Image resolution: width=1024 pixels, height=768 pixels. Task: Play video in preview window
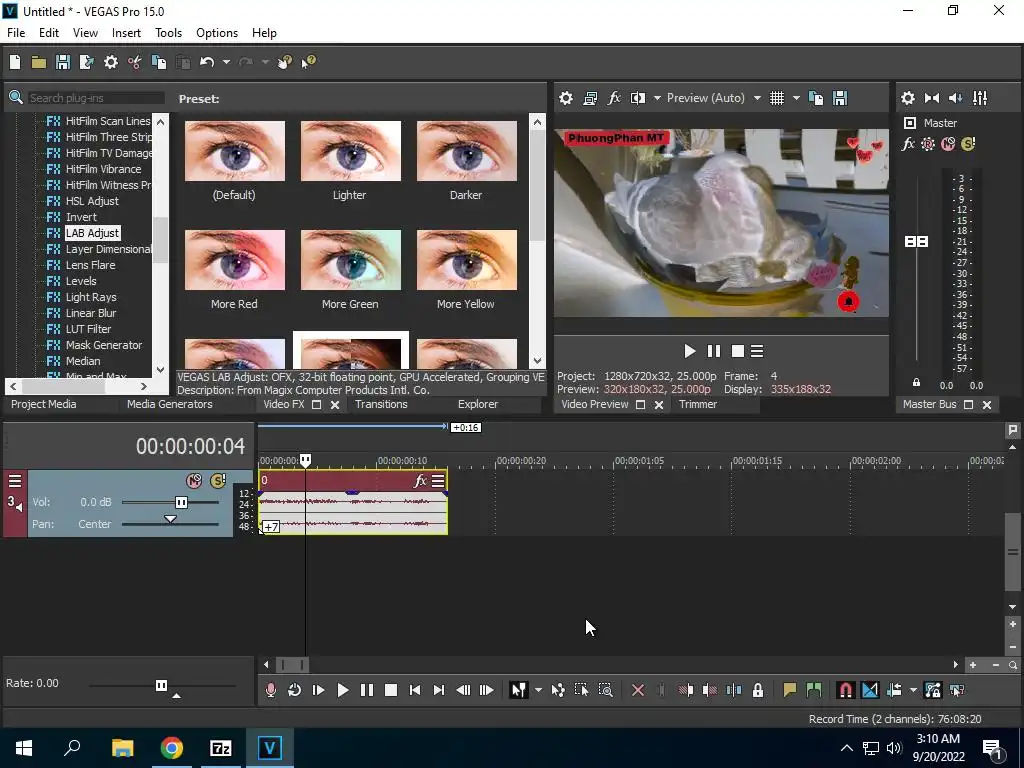pos(690,351)
